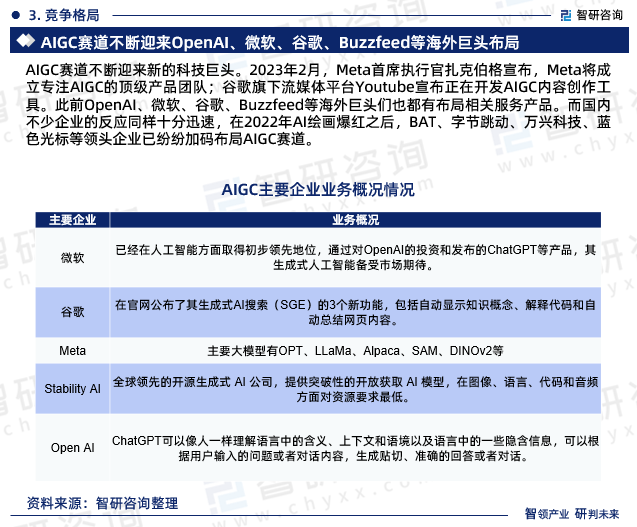Select the '谷歌' company cell
The image size is (637, 527).
click(72, 312)
